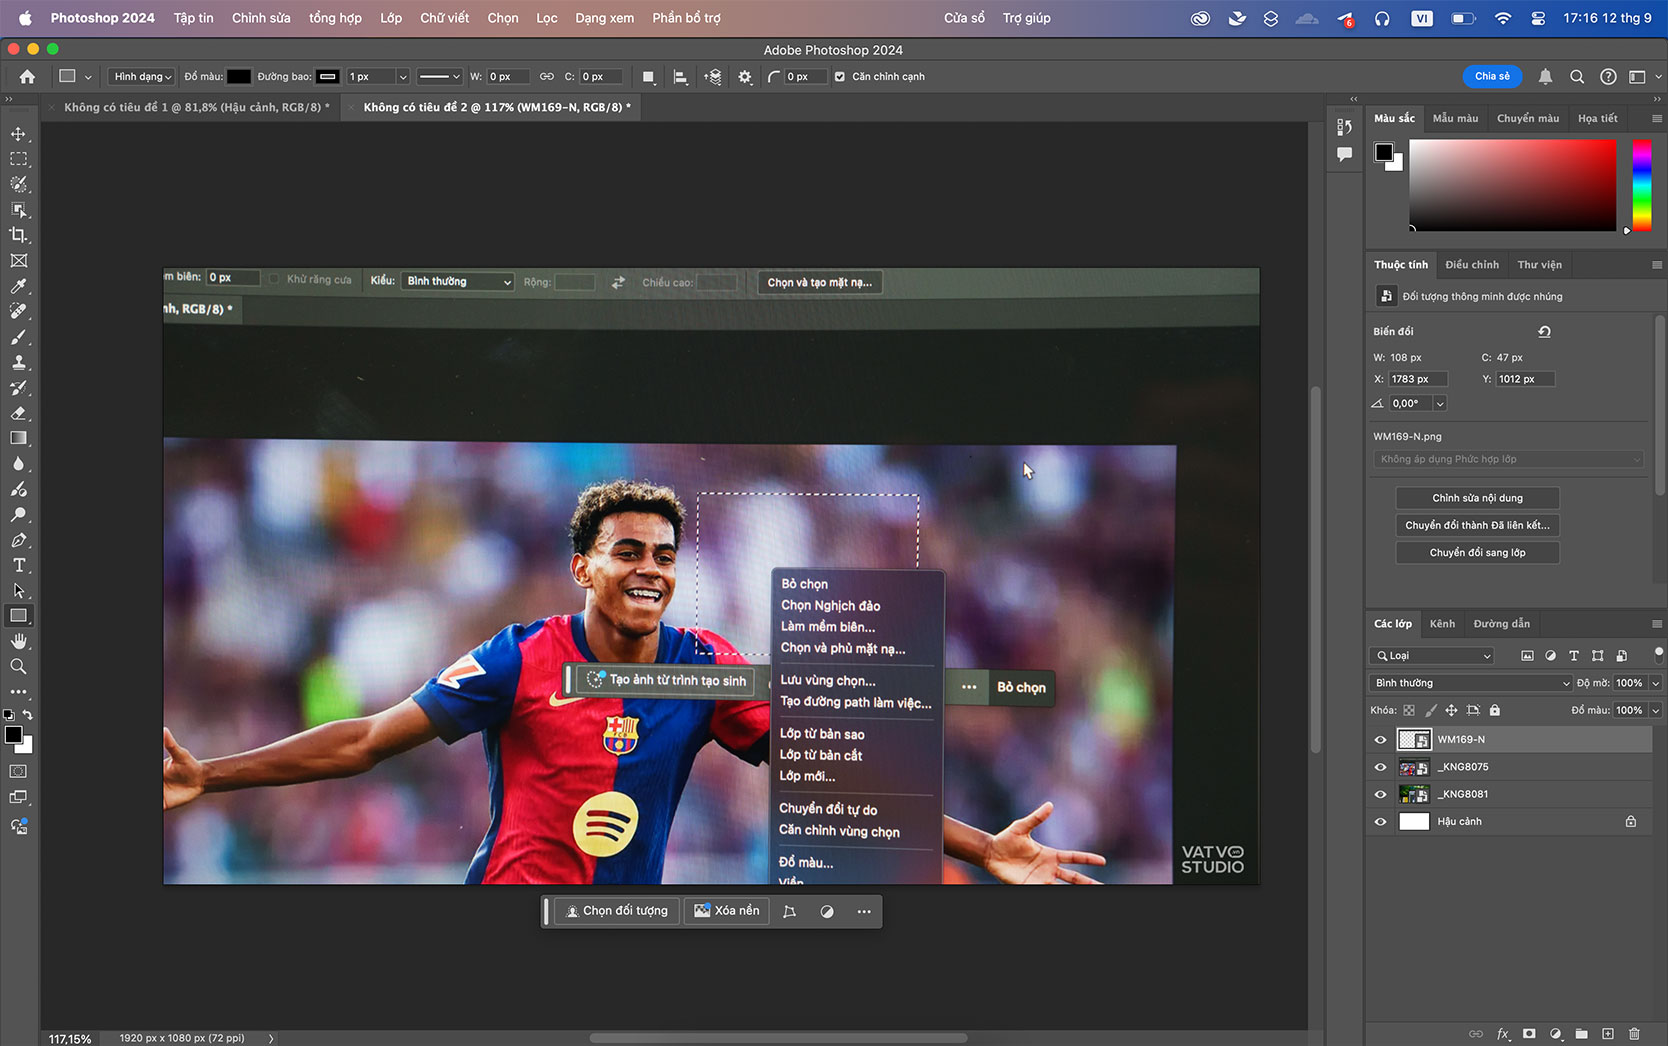Hide the _KNG8075 layer
This screenshot has height=1046, width=1668.
[1380, 767]
